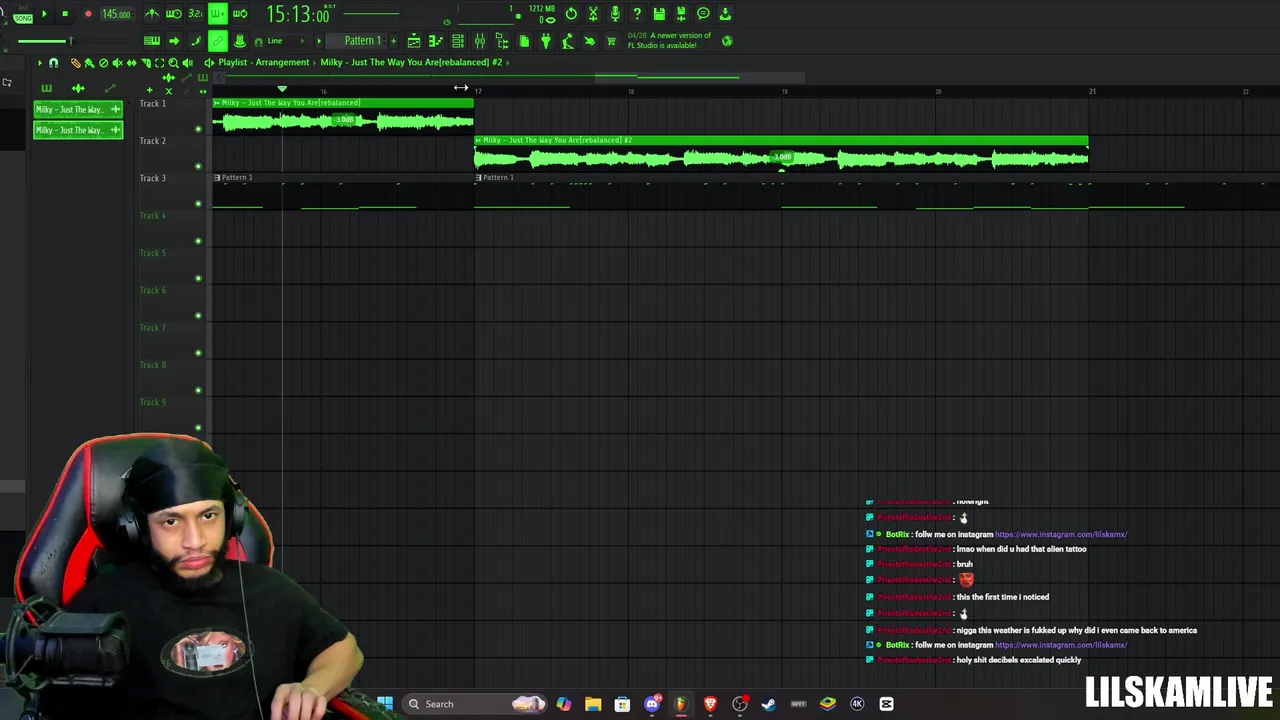This screenshot has height=720, width=1280.
Task: Click the newer version available notification
Action: click(669, 41)
